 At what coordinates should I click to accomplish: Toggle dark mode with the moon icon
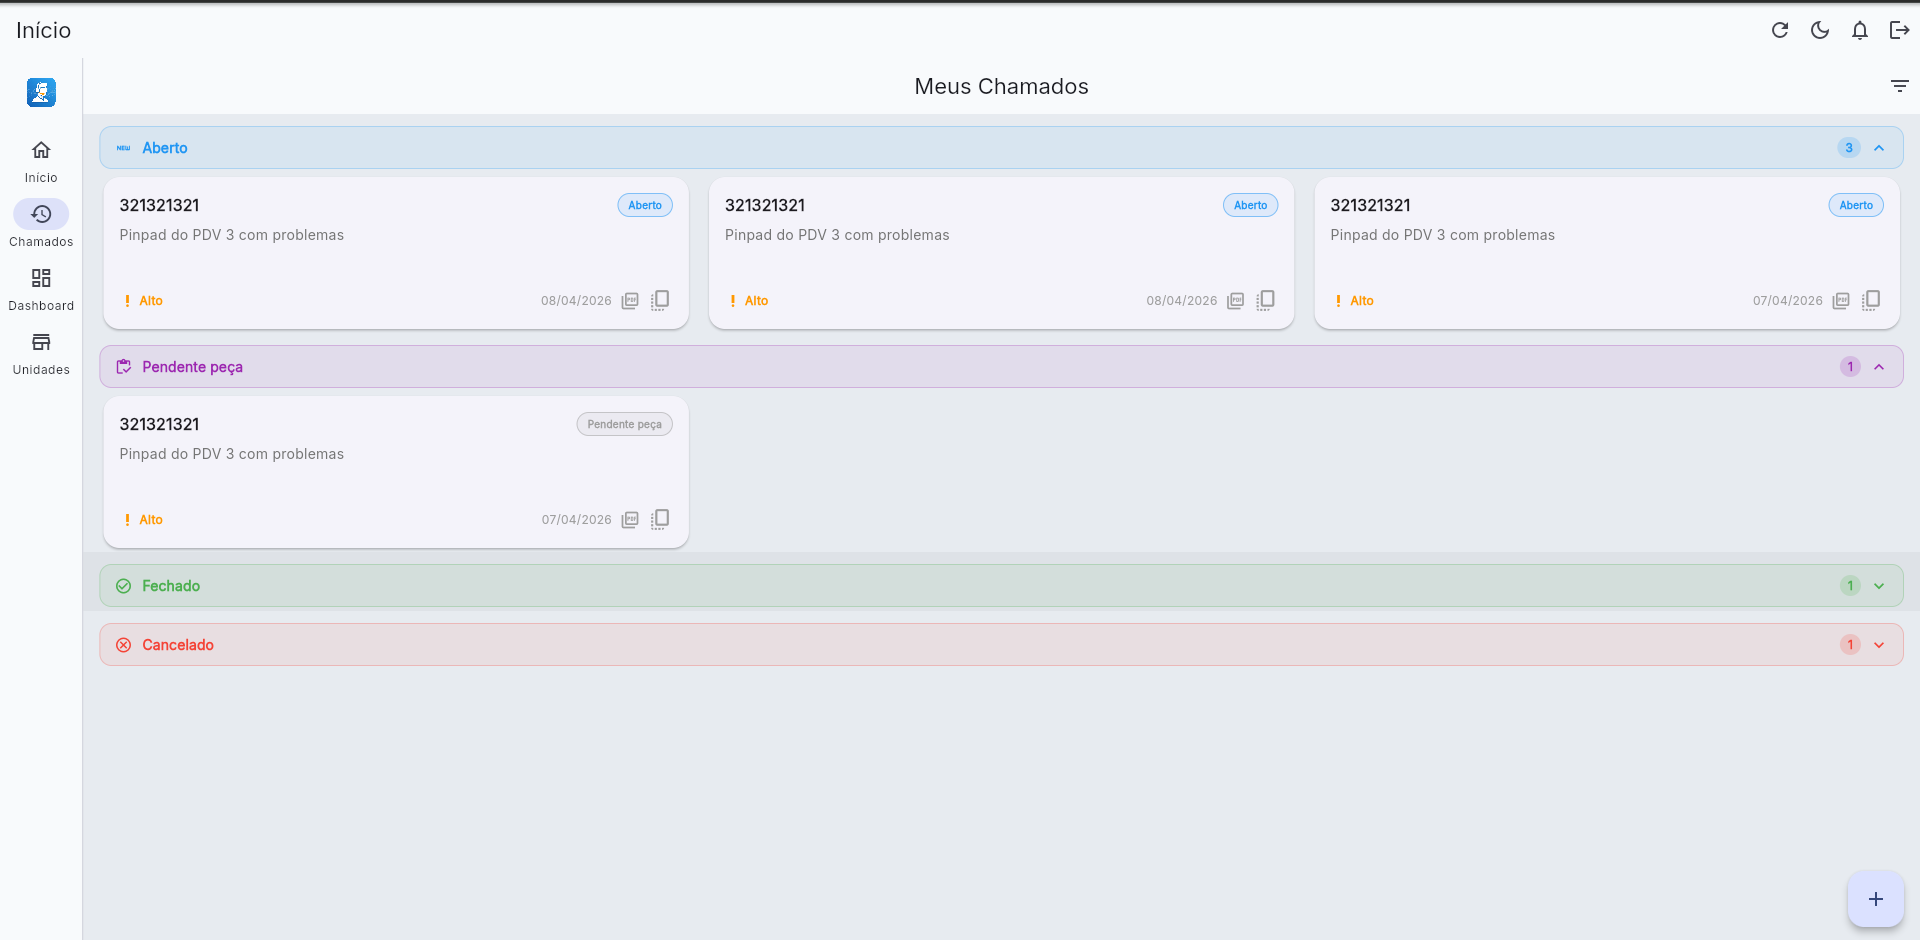1820,30
